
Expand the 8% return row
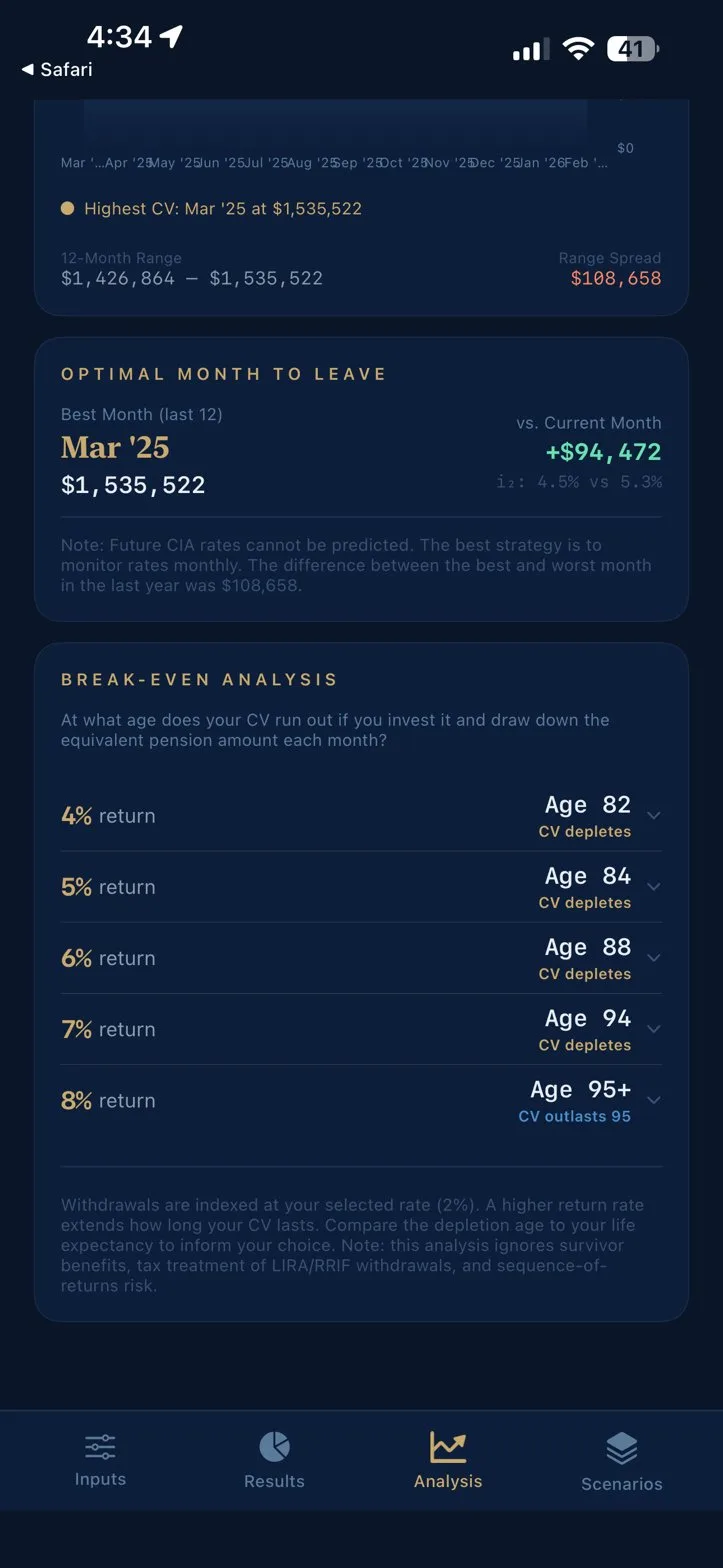(x=653, y=1100)
